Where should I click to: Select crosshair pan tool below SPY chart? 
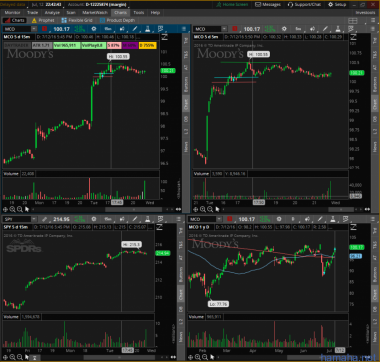[5, 357]
